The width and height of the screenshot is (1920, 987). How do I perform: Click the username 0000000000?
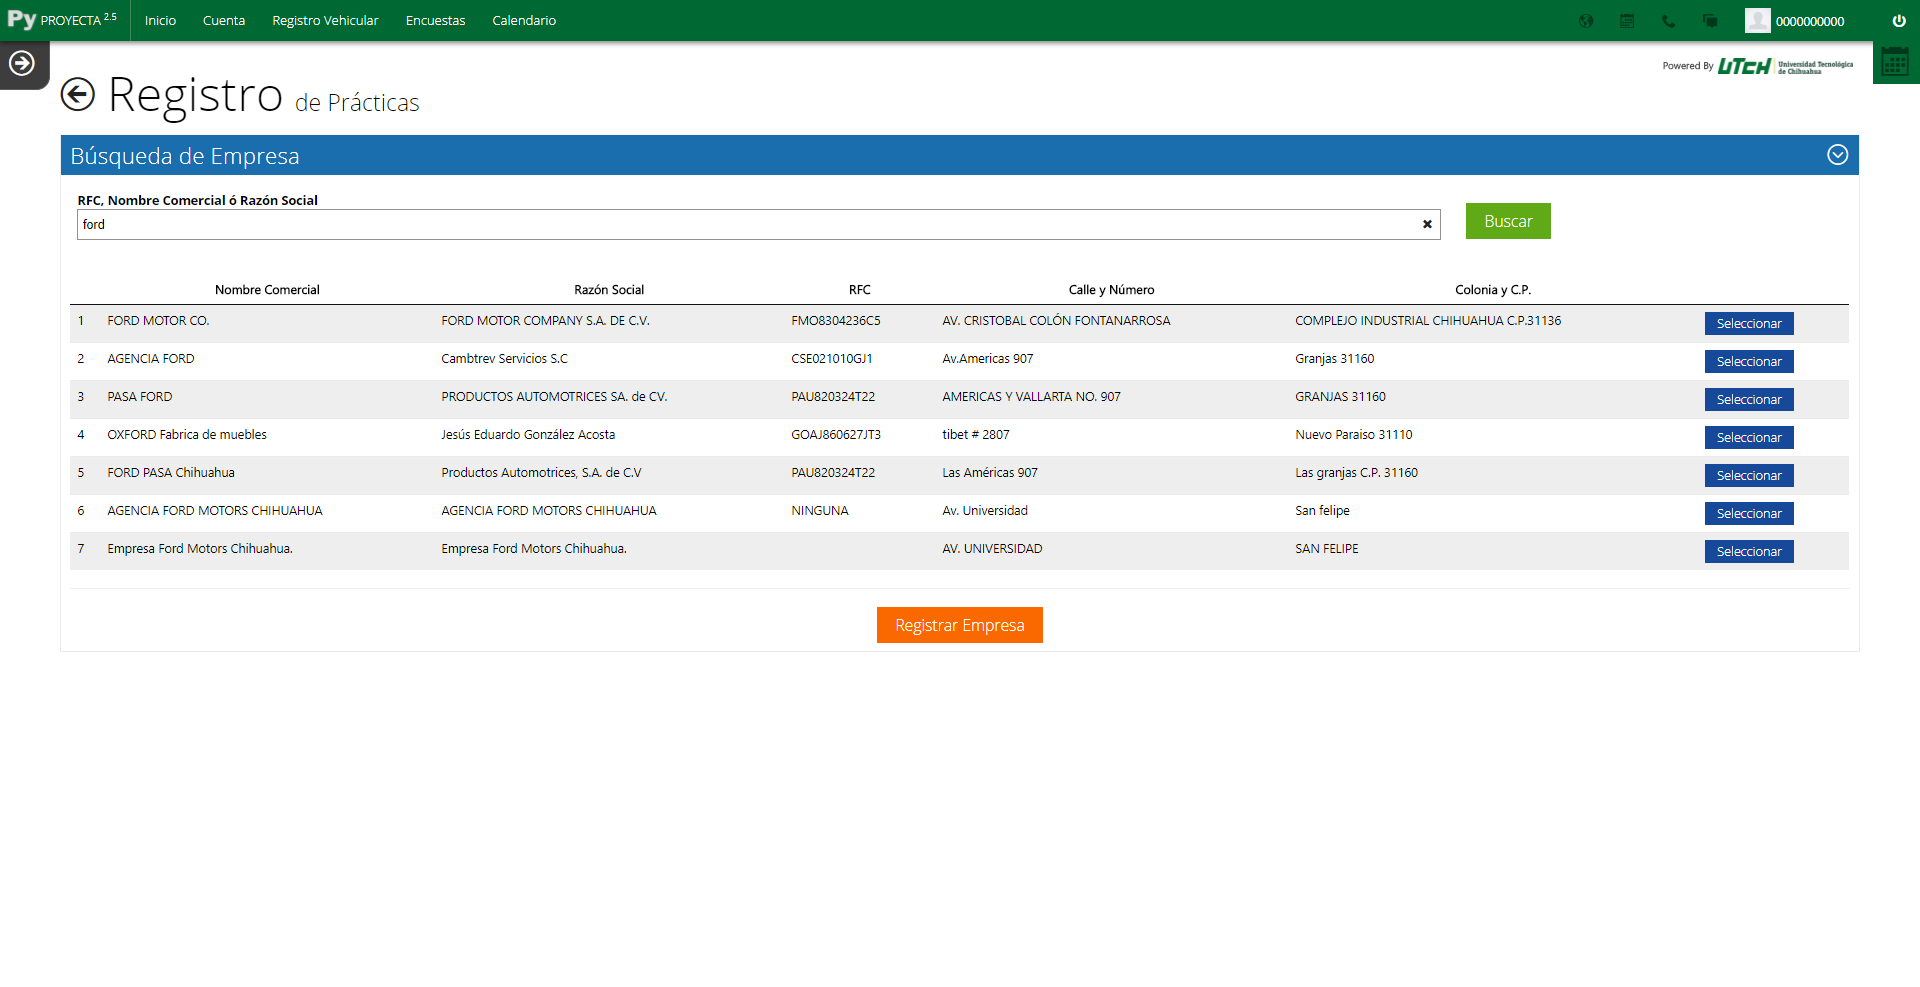tap(1810, 21)
